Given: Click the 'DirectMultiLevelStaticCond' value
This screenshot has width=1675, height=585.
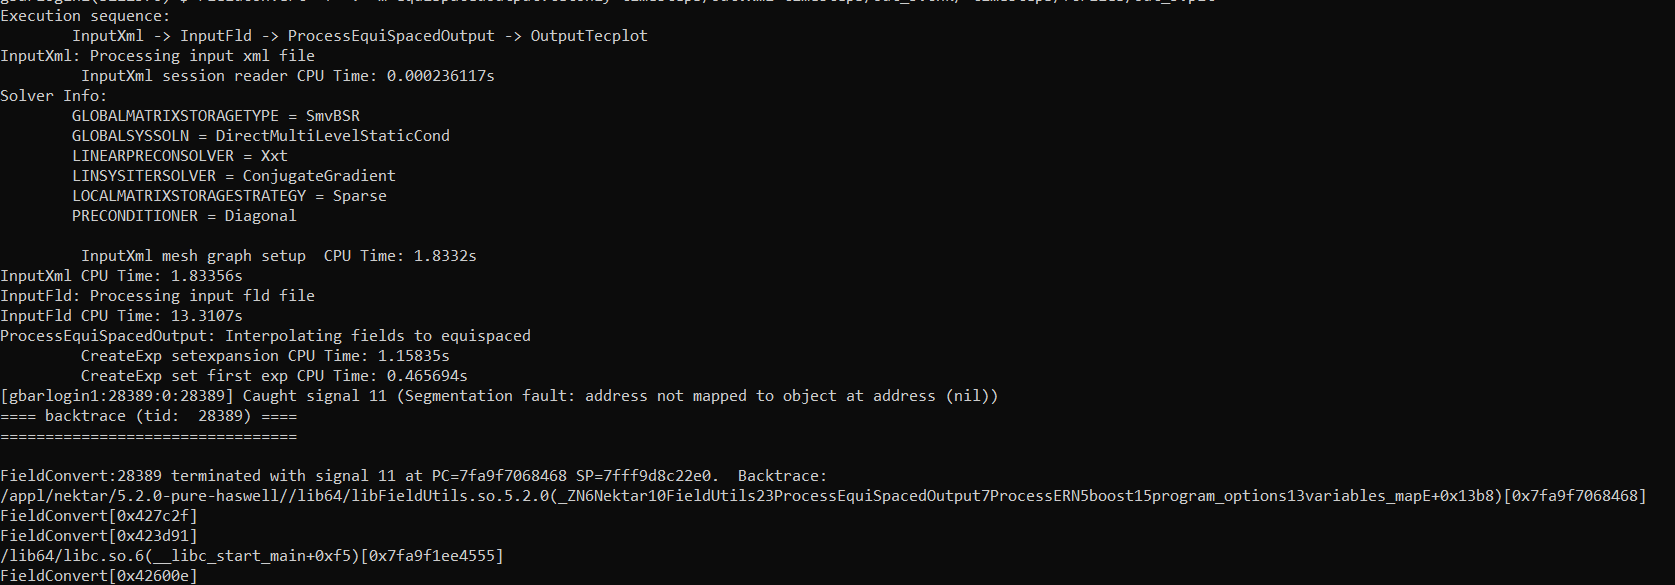Looking at the screenshot, I should tap(332, 136).
